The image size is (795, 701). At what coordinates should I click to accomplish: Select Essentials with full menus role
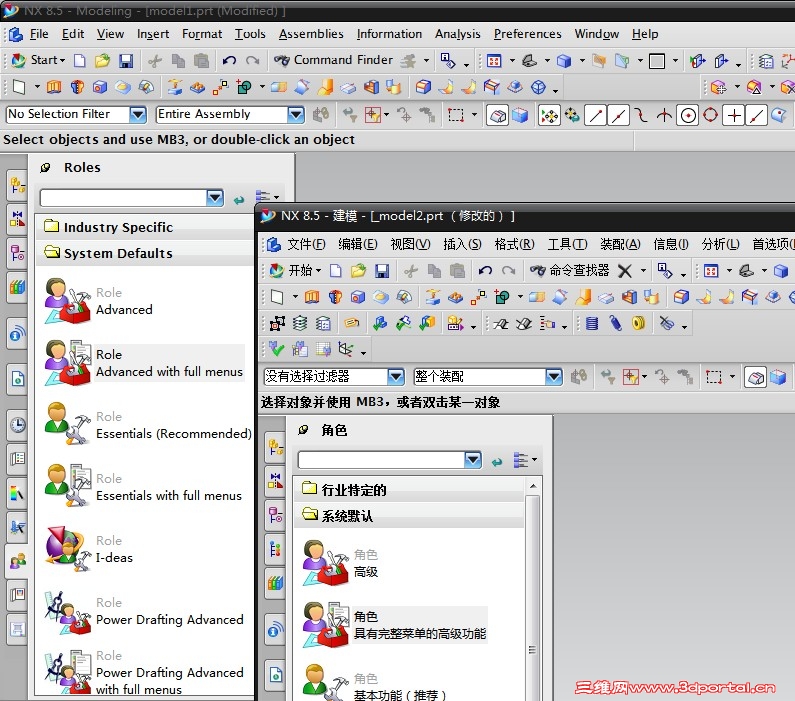pos(143,488)
